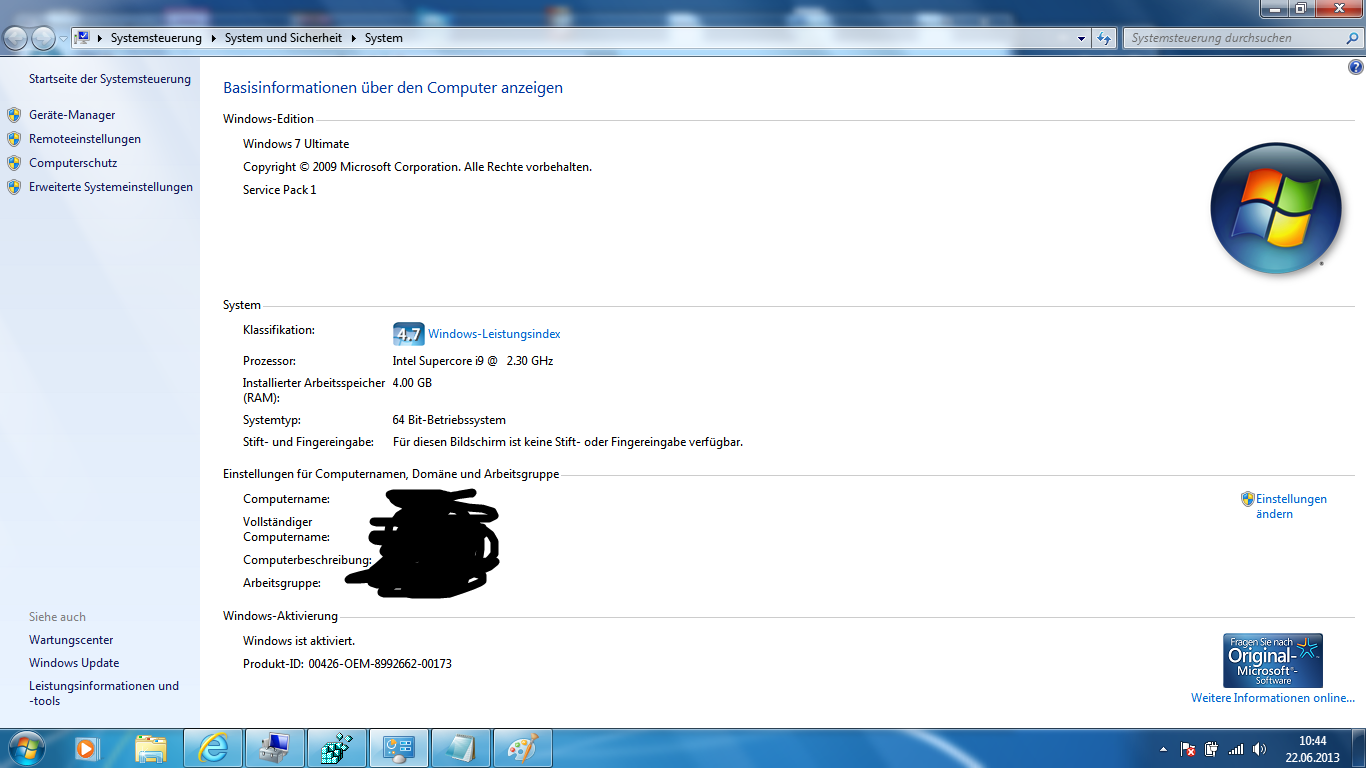Select System und Sicherheit breadcrumb
The image size is (1366, 768).
(x=283, y=38)
